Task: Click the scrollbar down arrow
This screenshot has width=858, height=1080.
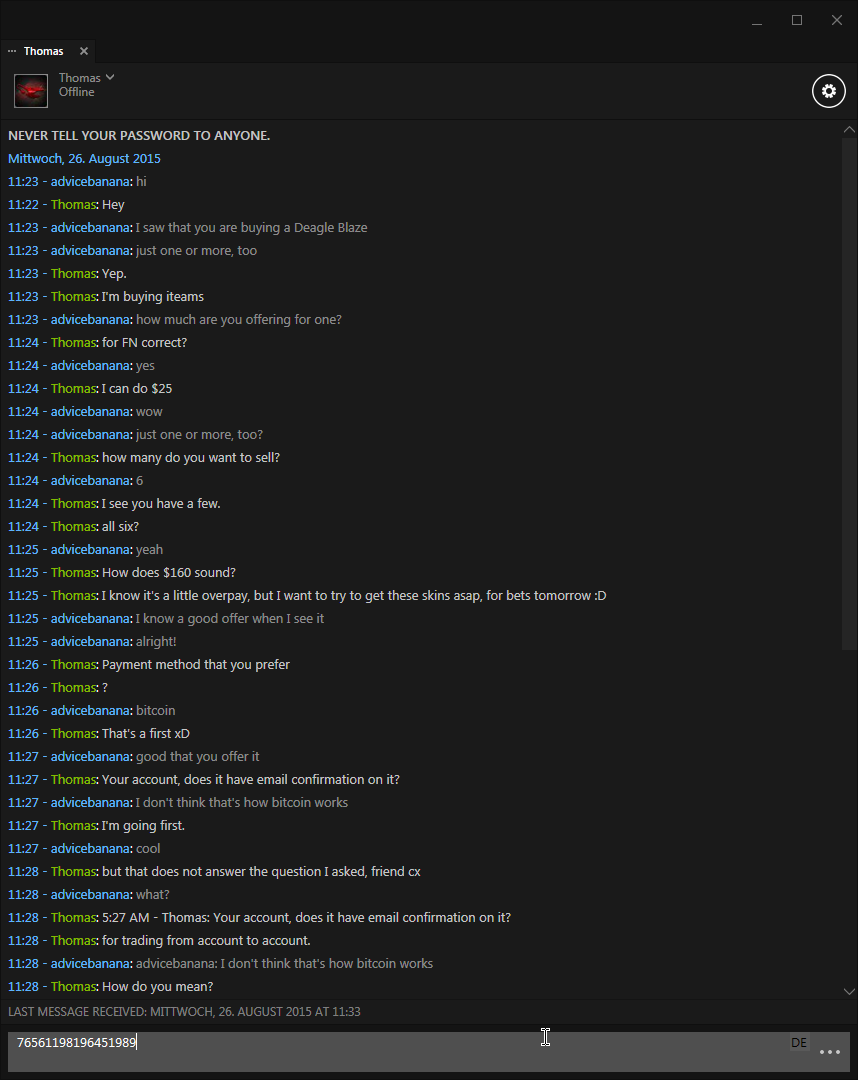Action: tap(849, 991)
